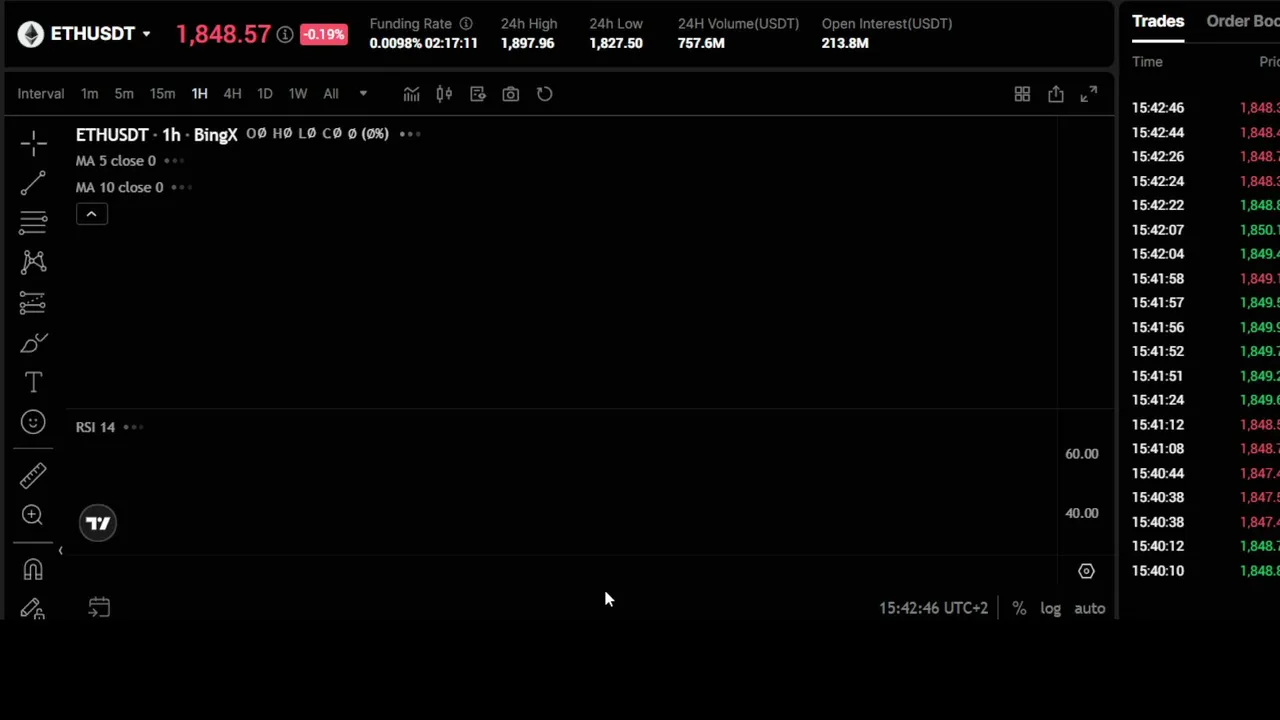Viewport: 1280px width, 720px height.
Task: Click the 15:42:46 UTC+2 timezone
Action: click(x=933, y=608)
